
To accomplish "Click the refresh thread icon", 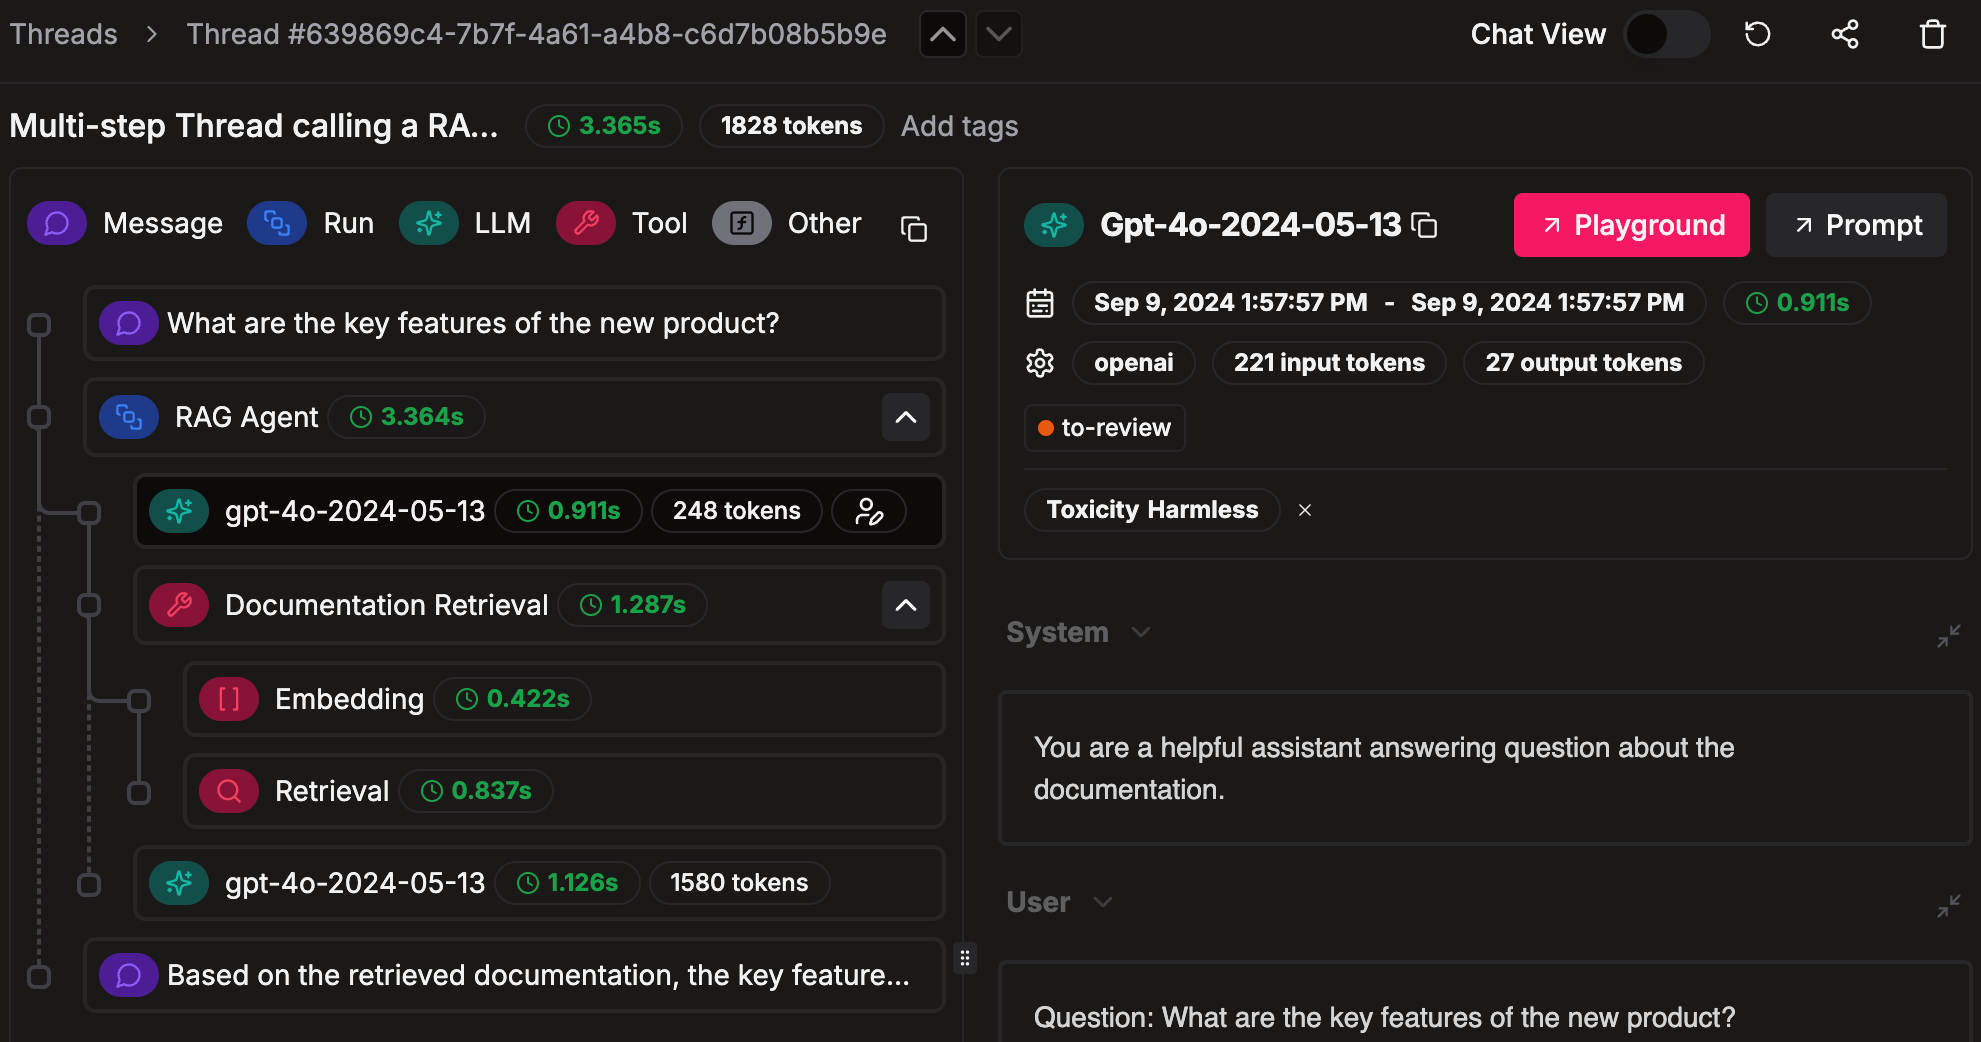I will pyautogui.click(x=1757, y=35).
